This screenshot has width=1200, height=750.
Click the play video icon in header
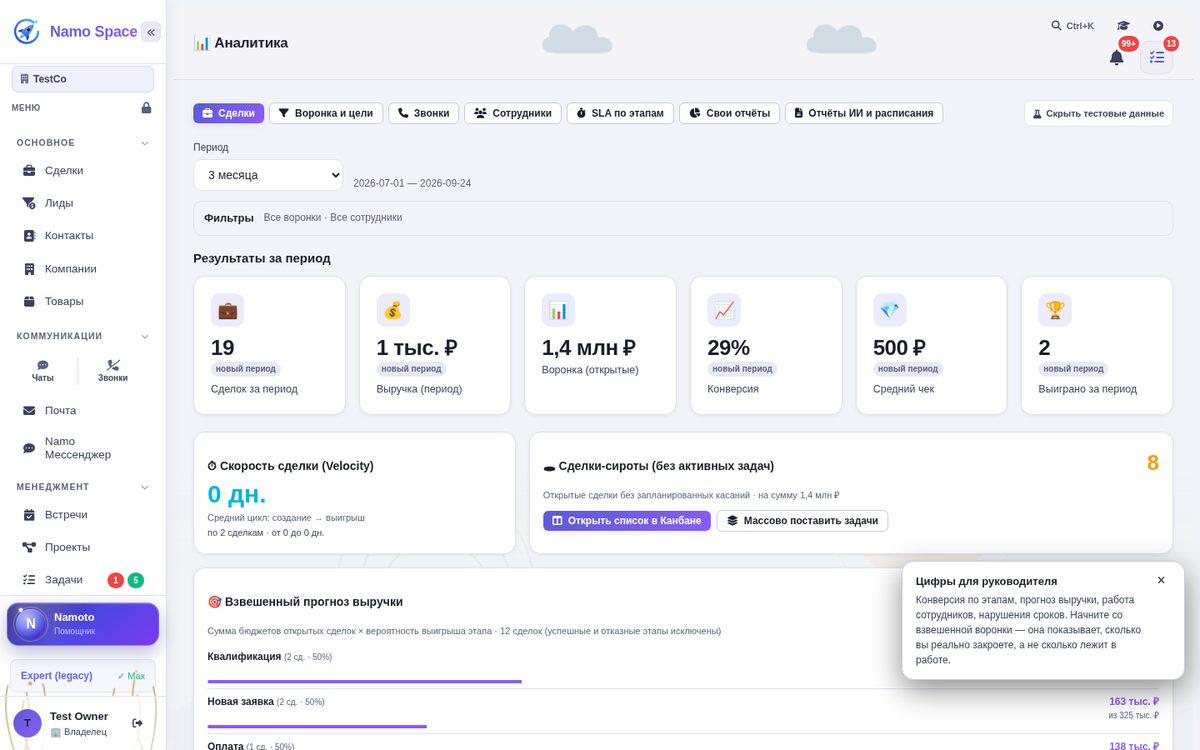(x=1158, y=26)
